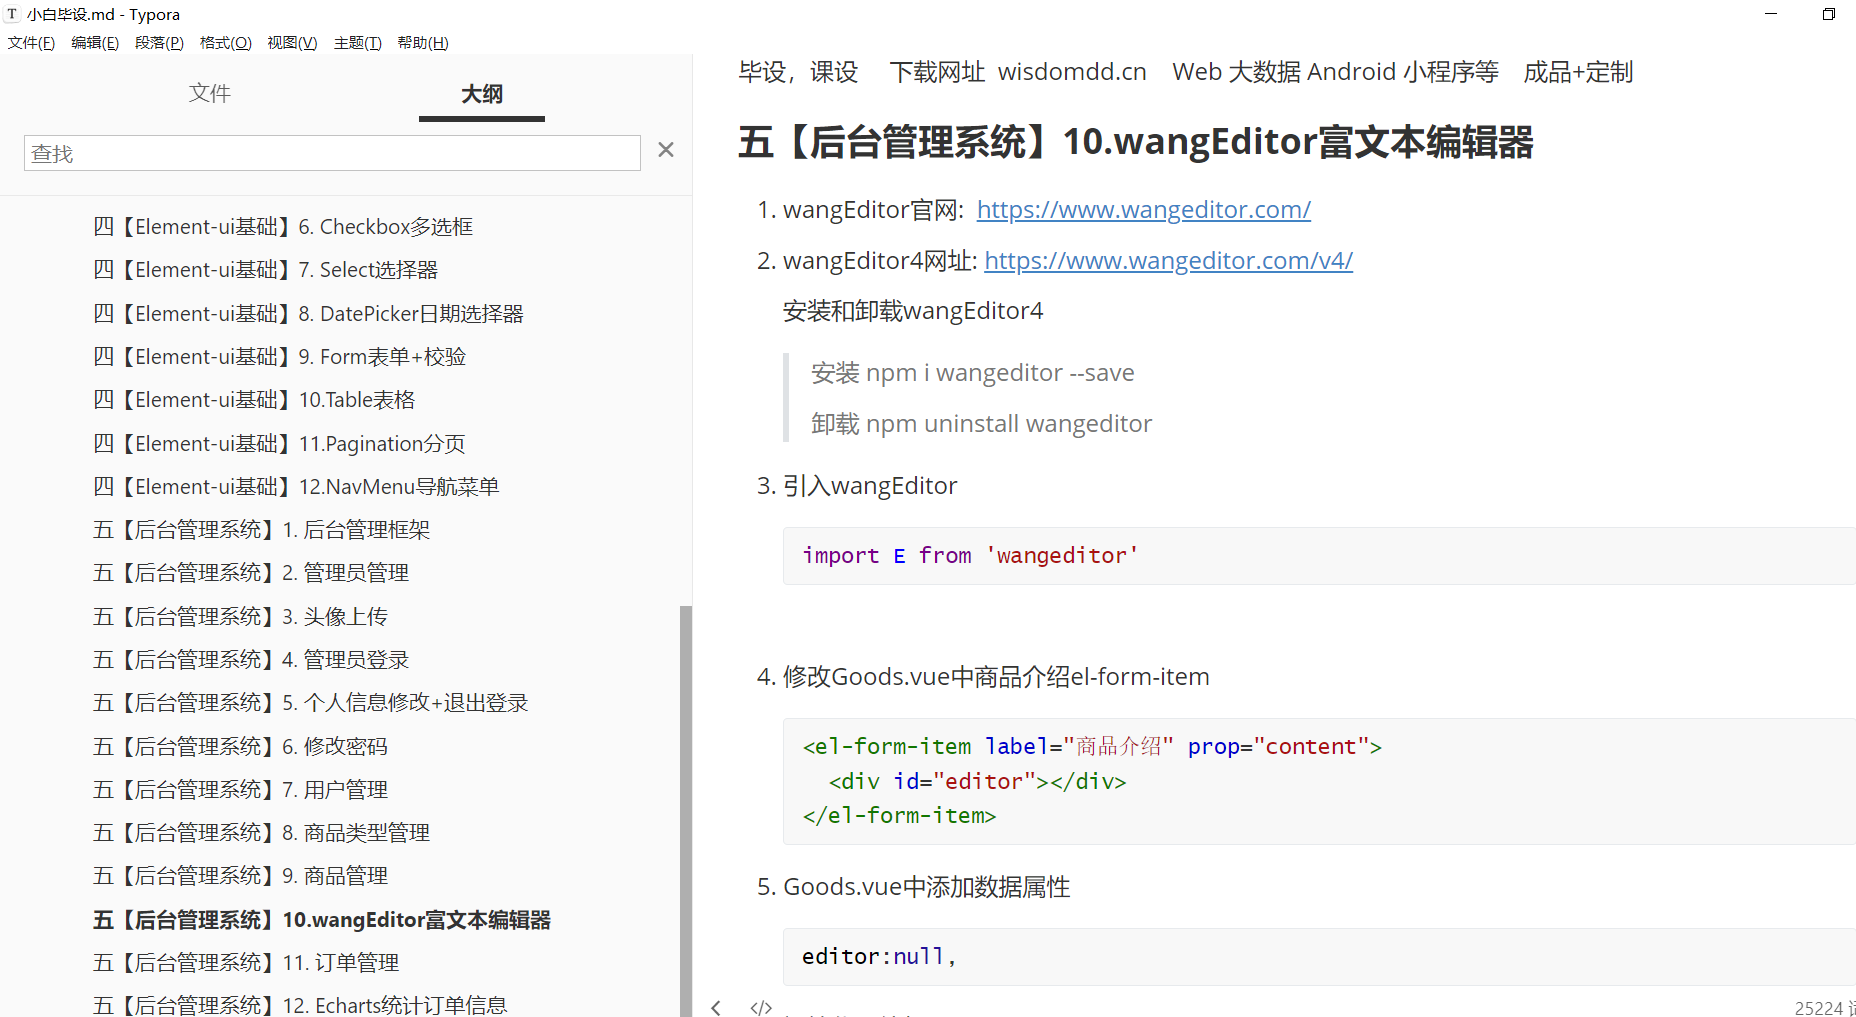Viewport: 1856px width, 1017px height.
Task: Open the 格式(O) menu
Action: (x=226, y=43)
